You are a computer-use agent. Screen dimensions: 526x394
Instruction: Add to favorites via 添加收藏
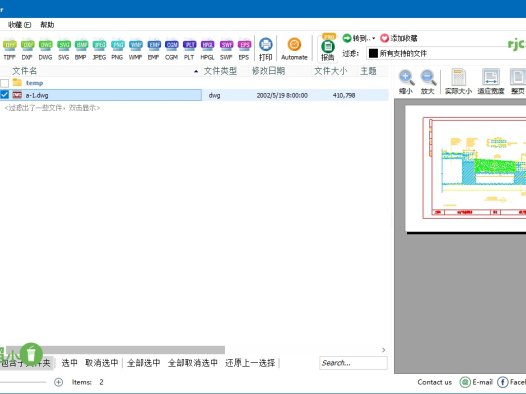tap(399, 38)
